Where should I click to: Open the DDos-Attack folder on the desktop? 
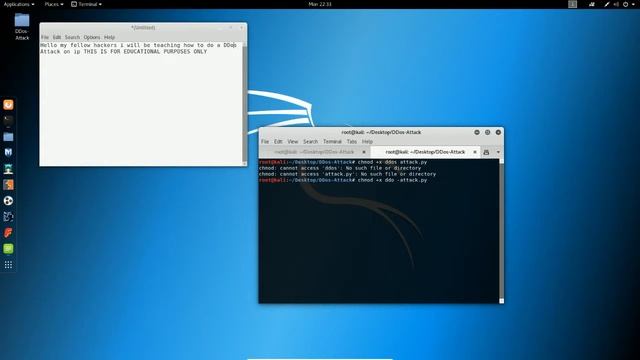[x=22, y=27]
